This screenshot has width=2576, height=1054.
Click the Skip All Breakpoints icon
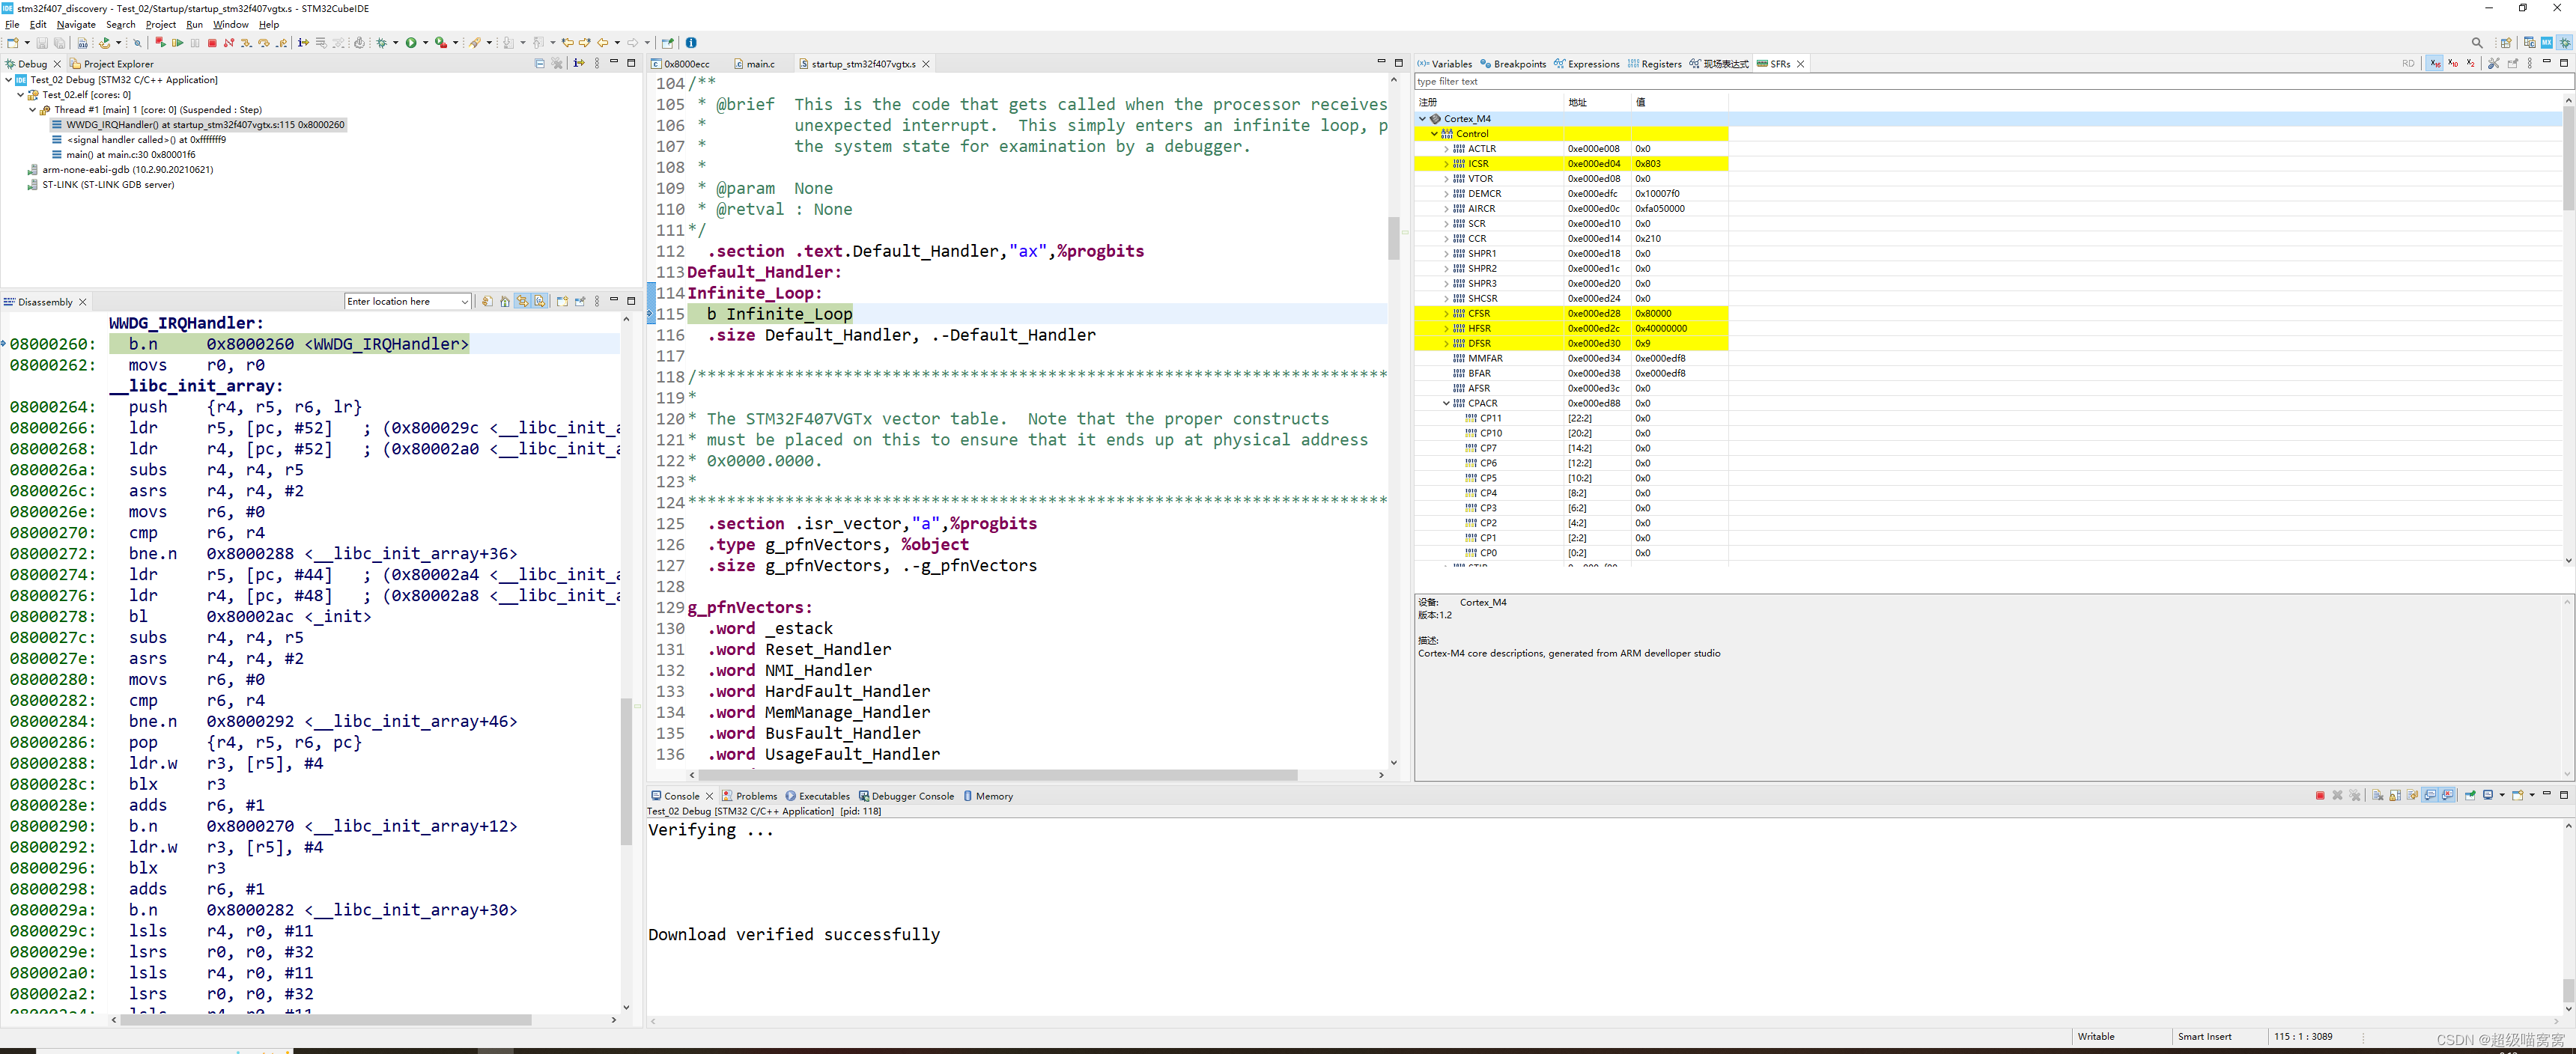pyautogui.click(x=138, y=43)
